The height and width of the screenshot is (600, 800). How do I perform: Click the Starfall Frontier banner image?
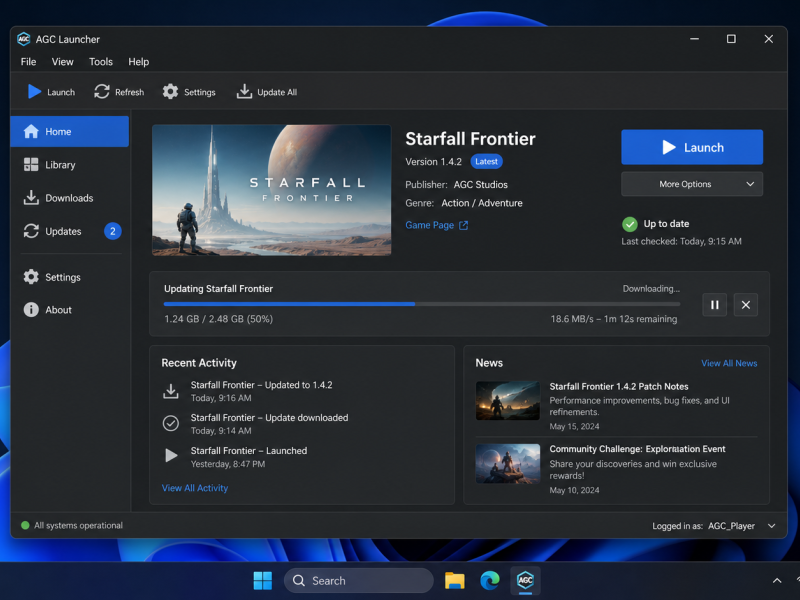271,190
